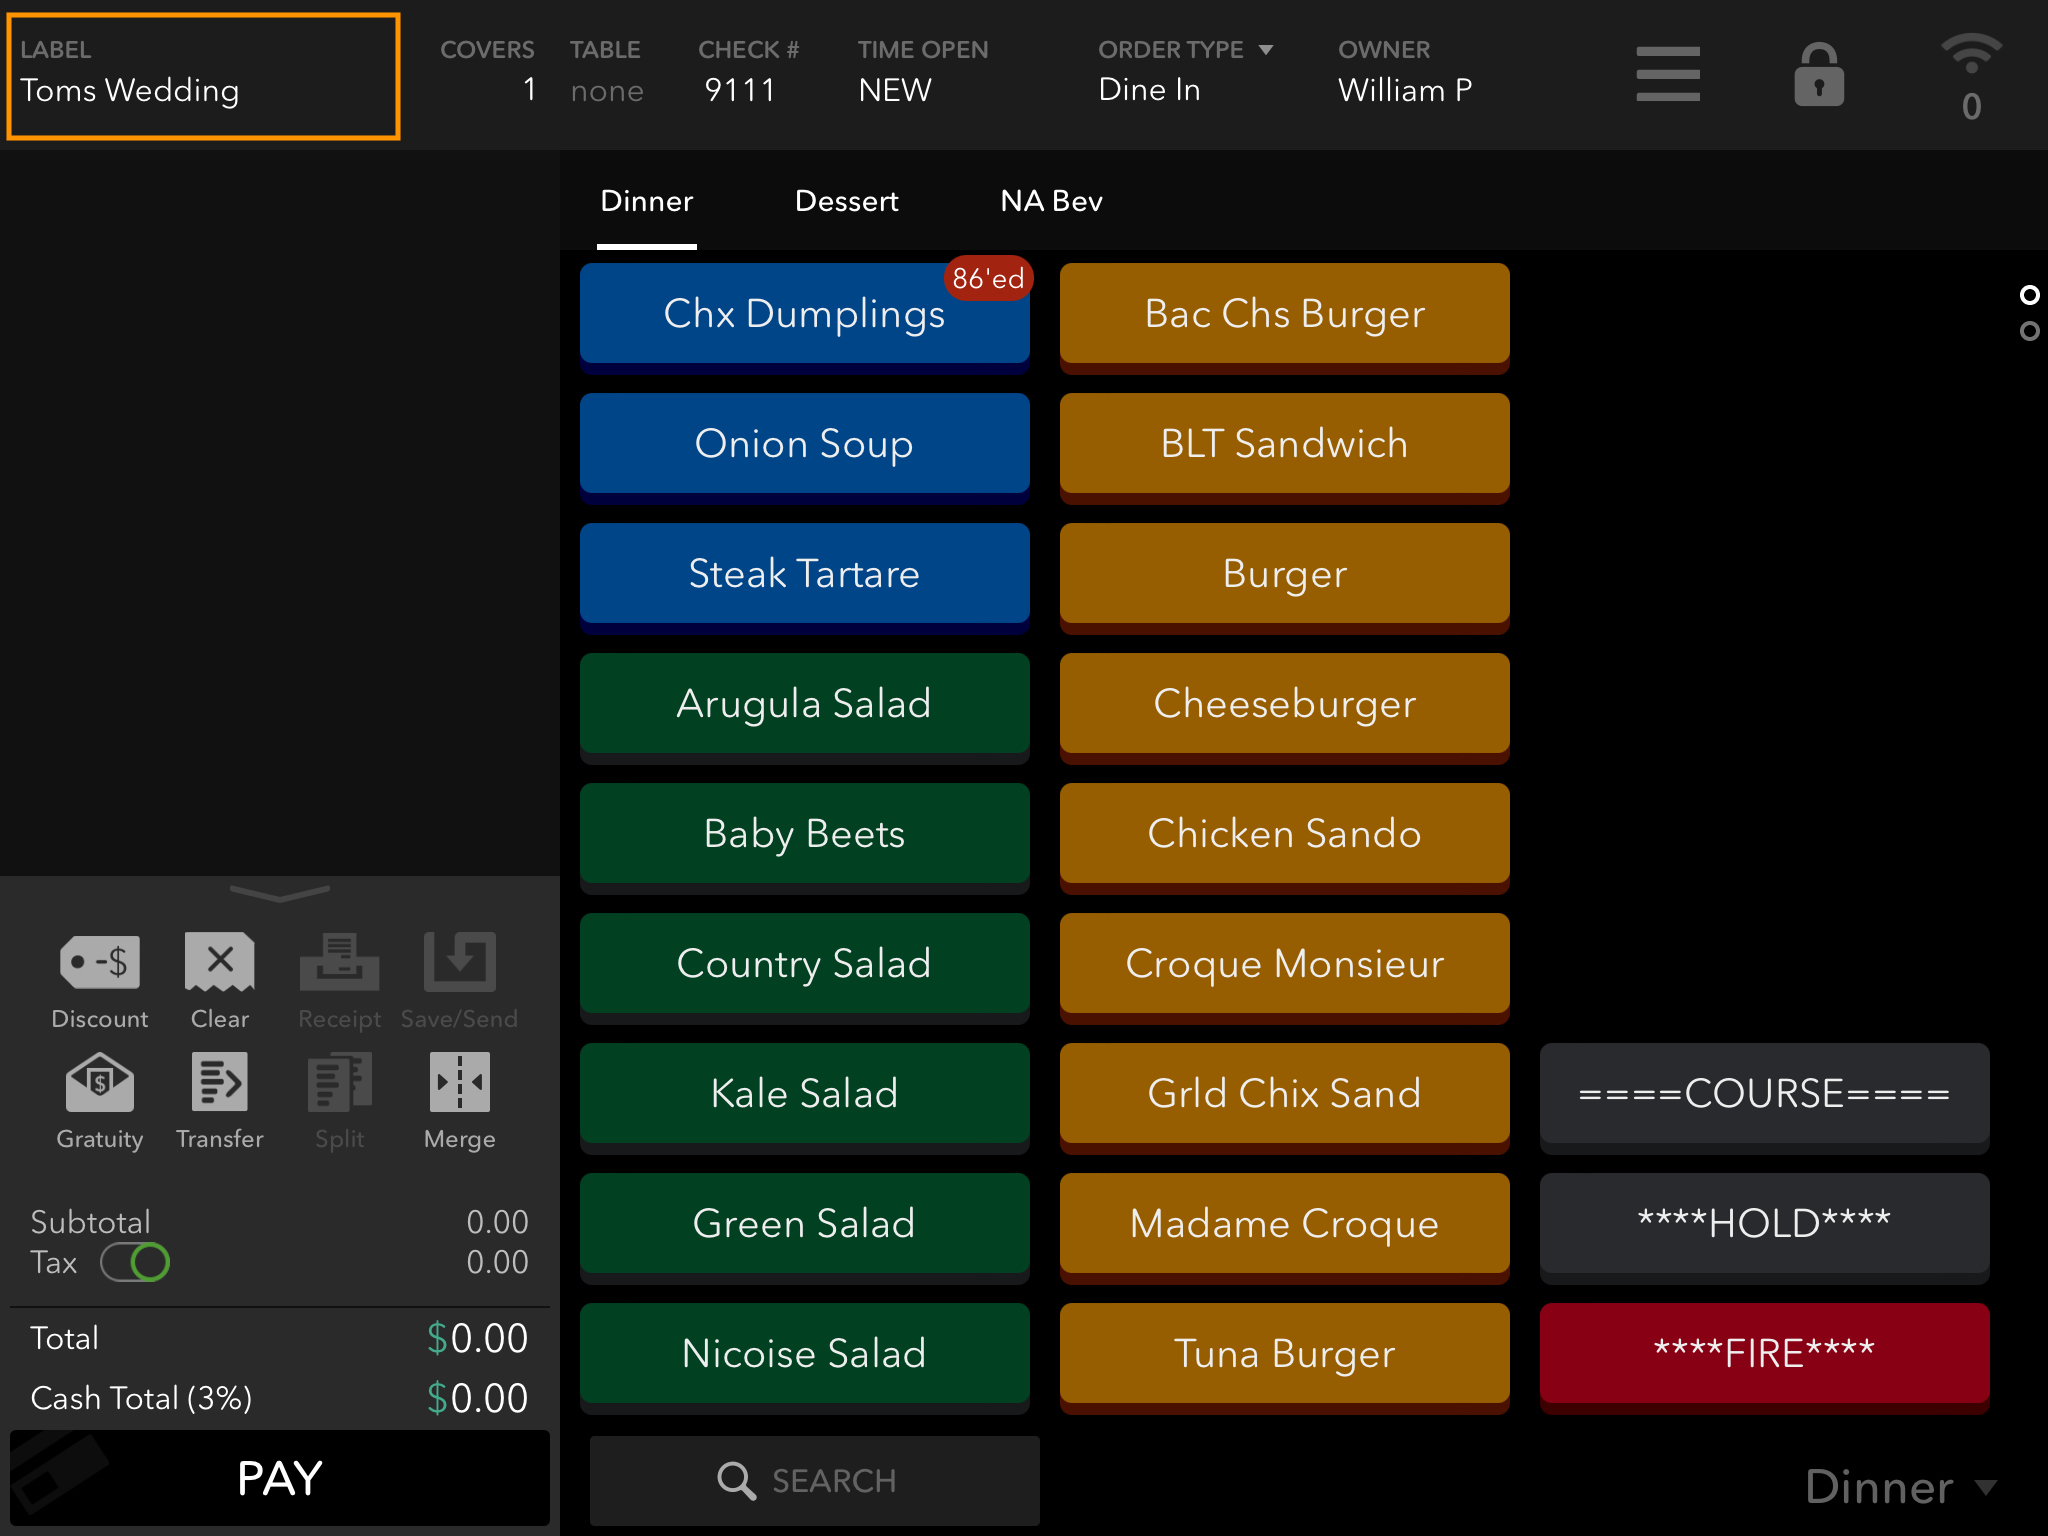Tap the Merge checks icon
The height and width of the screenshot is (1536, 2048).
pos(460,1082)
